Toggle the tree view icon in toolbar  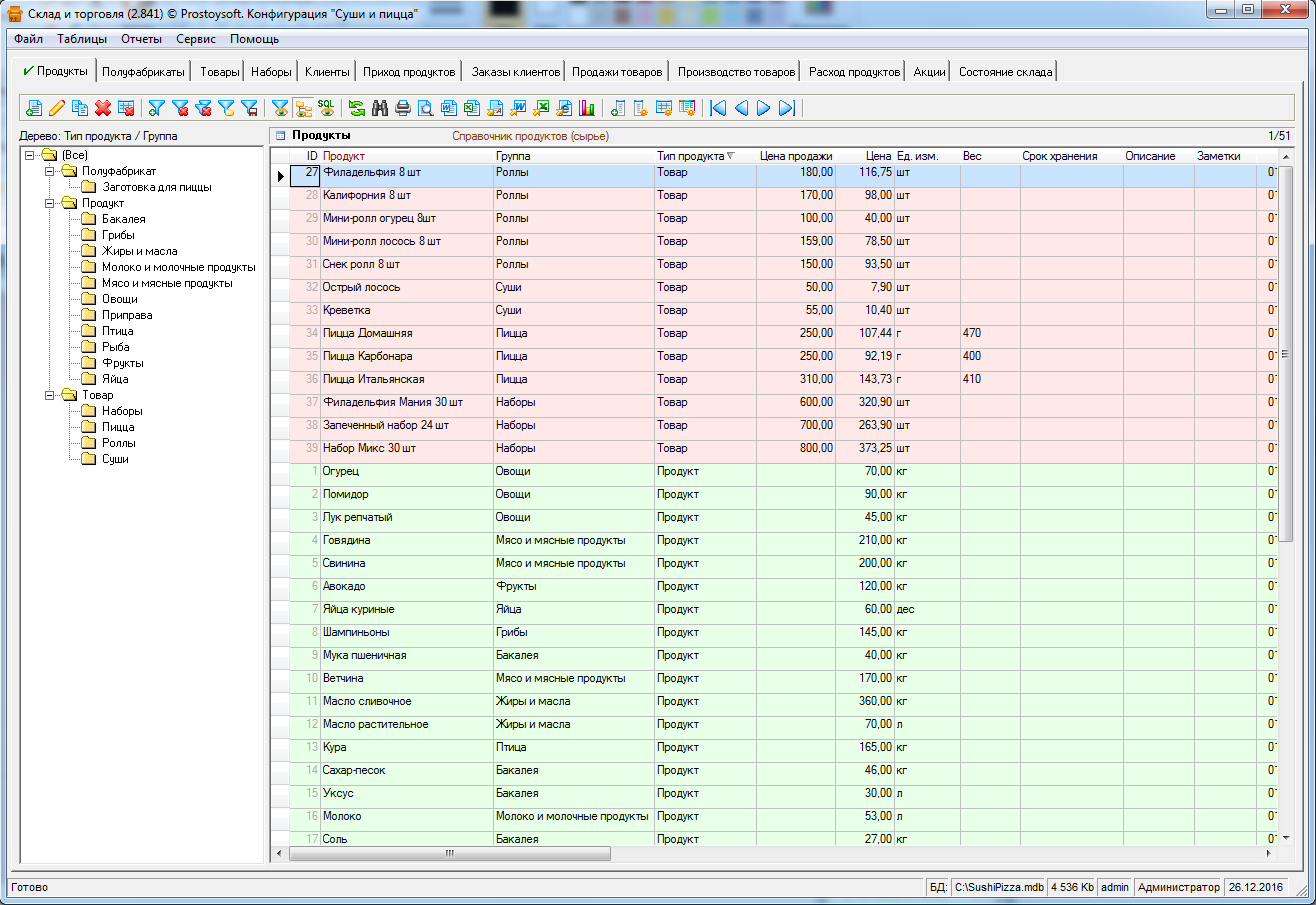(303, 108)
